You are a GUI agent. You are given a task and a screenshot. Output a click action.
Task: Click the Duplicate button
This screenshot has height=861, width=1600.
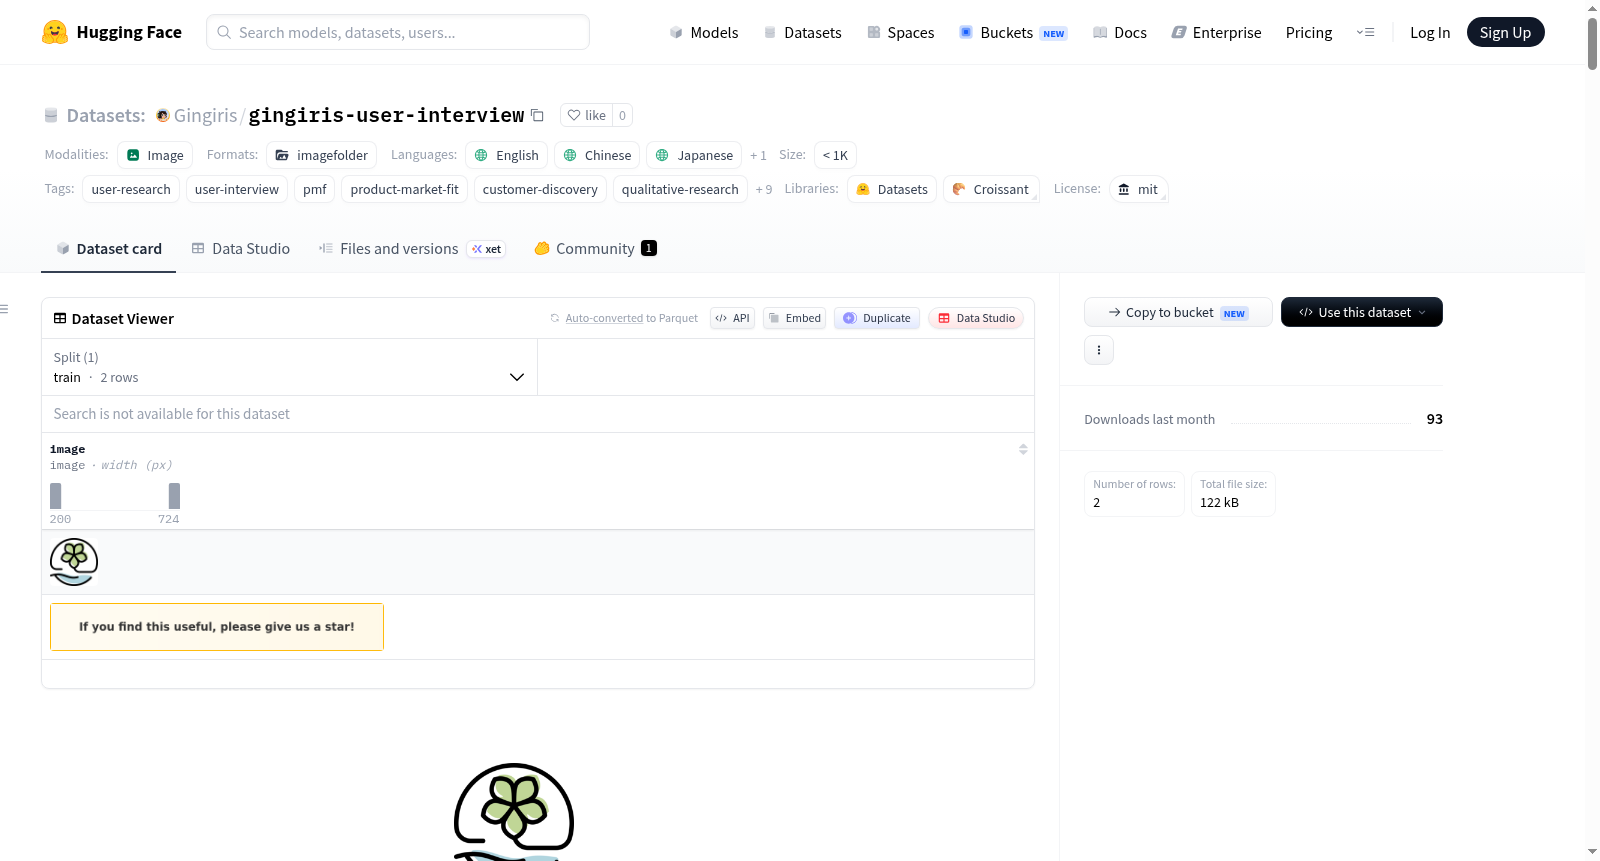(877, 318)
